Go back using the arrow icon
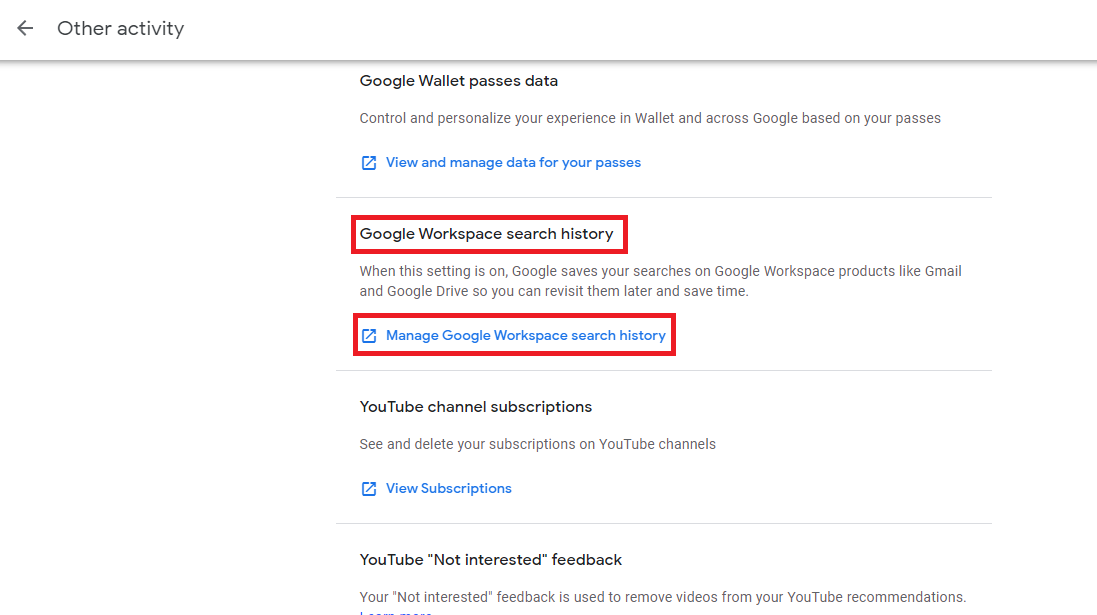This screenshot has height=615, width=1097. (25, 28)
